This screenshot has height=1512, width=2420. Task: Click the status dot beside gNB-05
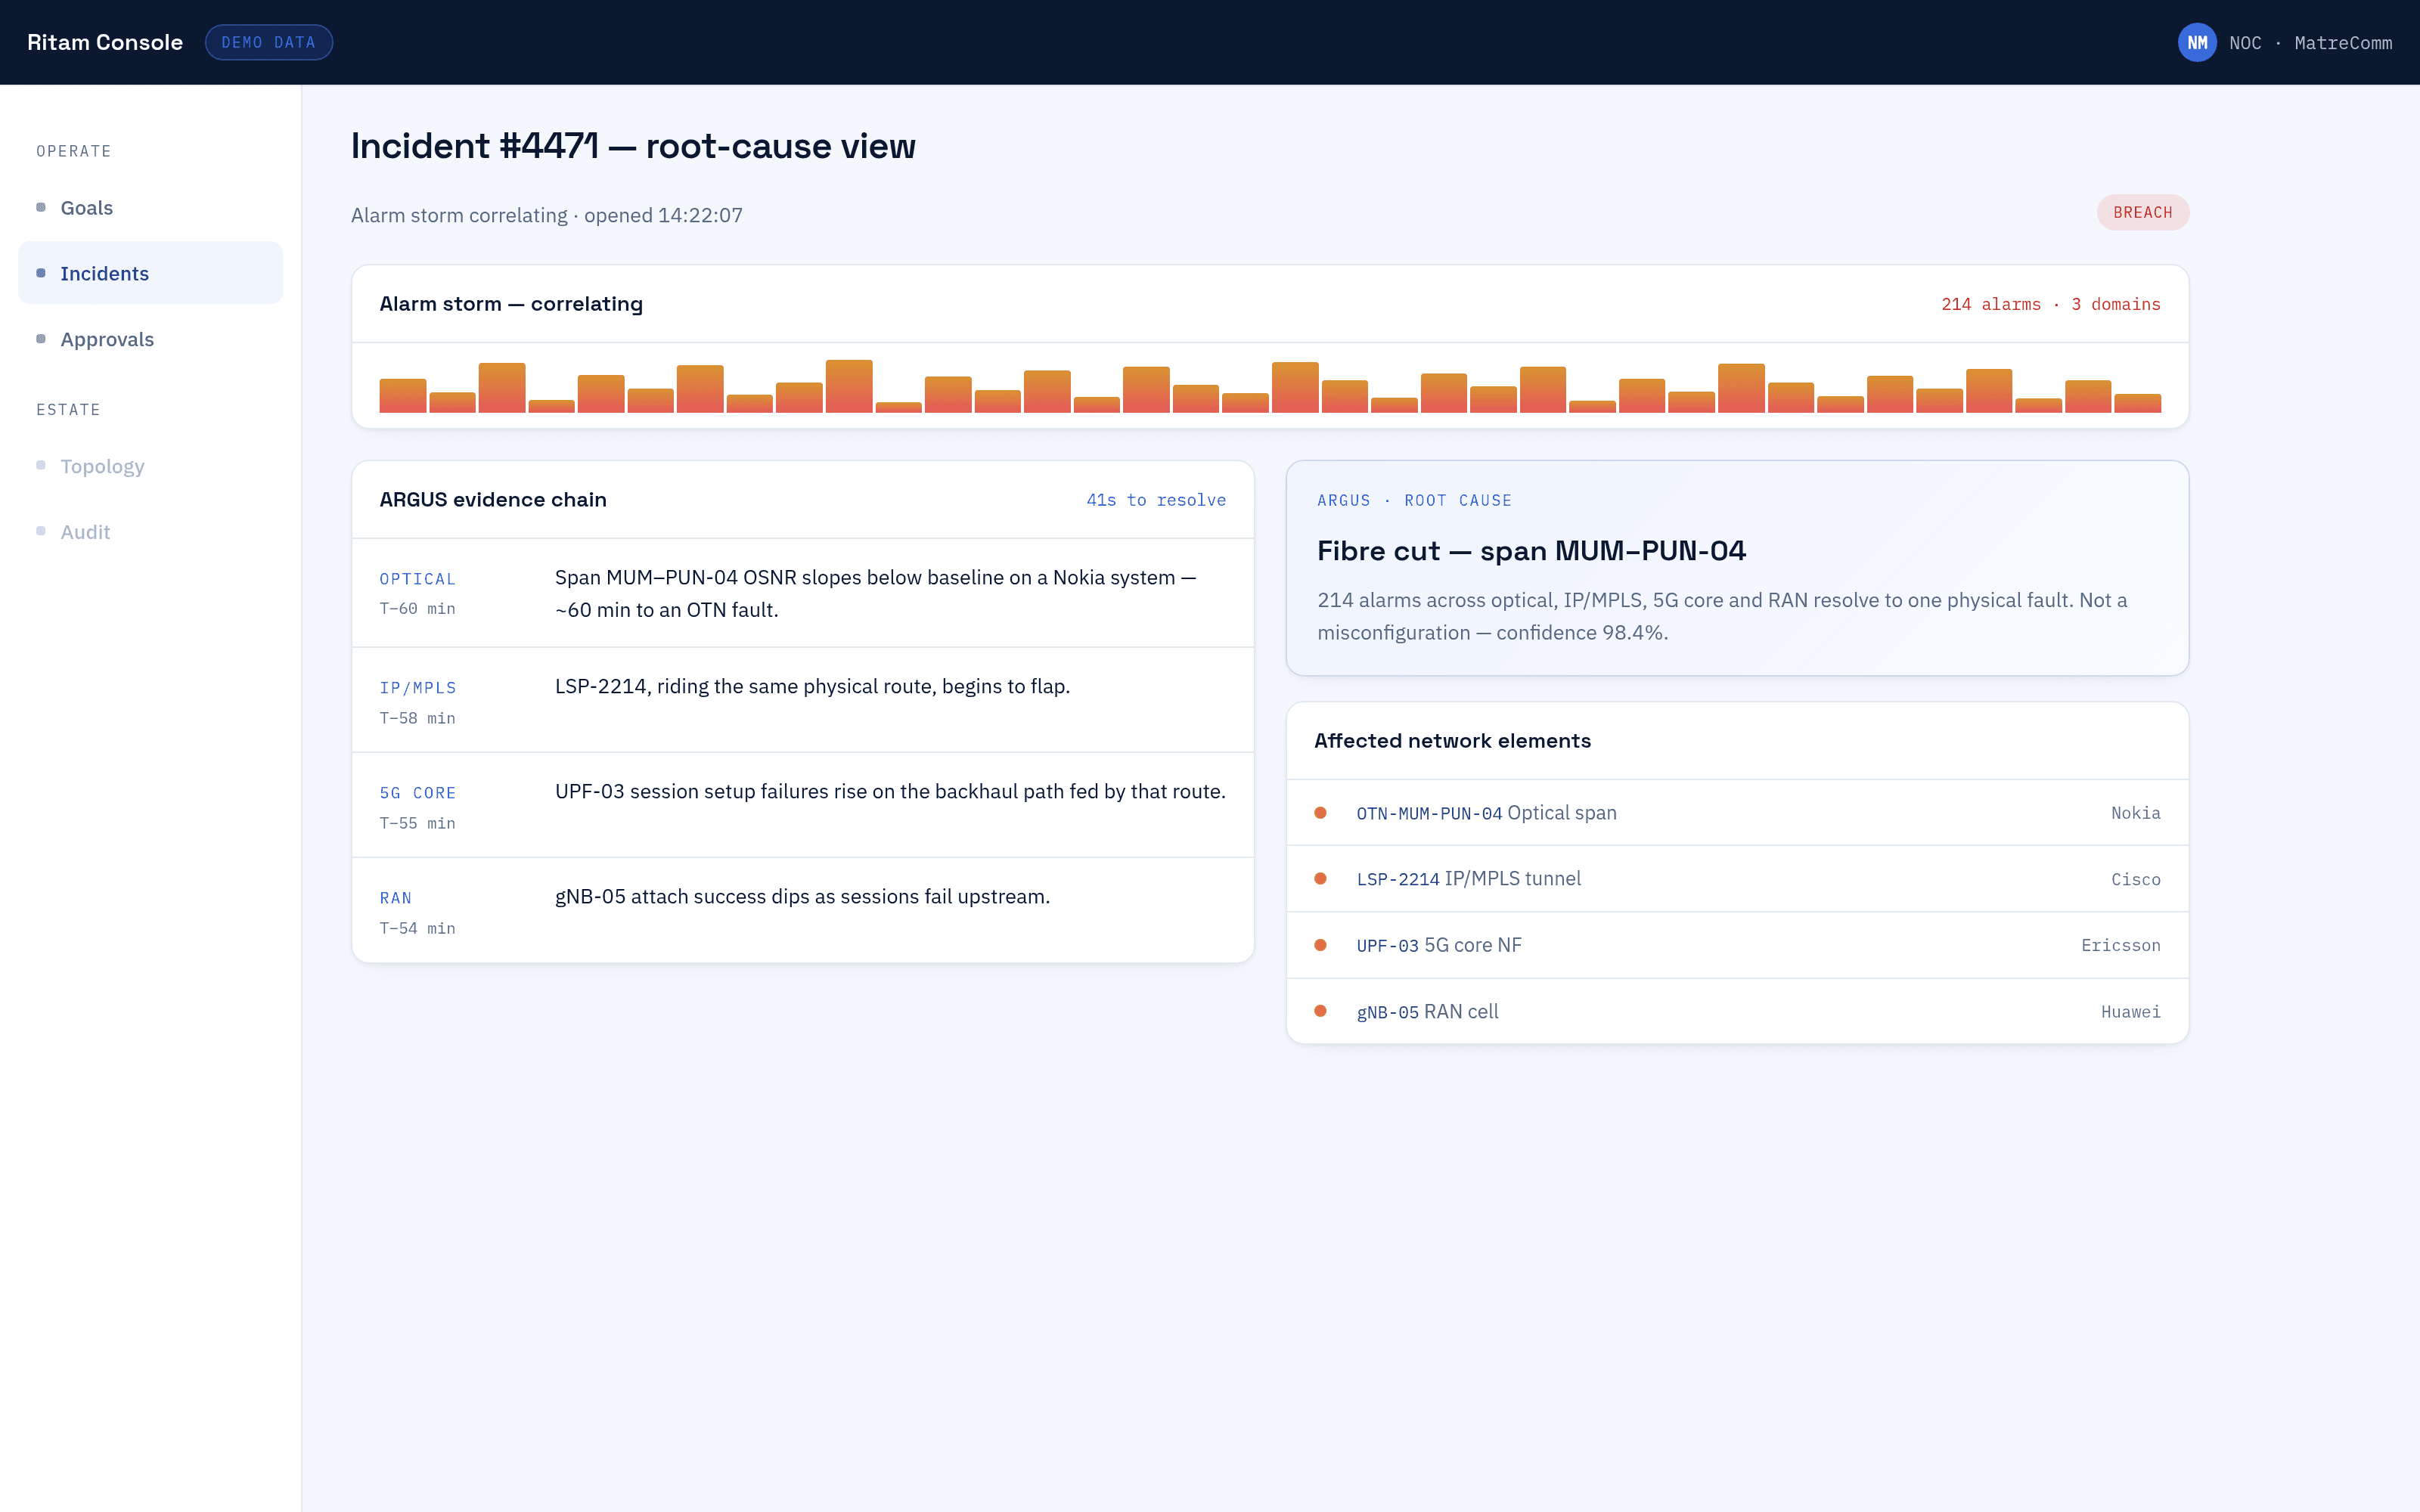(x=1320, y=1011)
